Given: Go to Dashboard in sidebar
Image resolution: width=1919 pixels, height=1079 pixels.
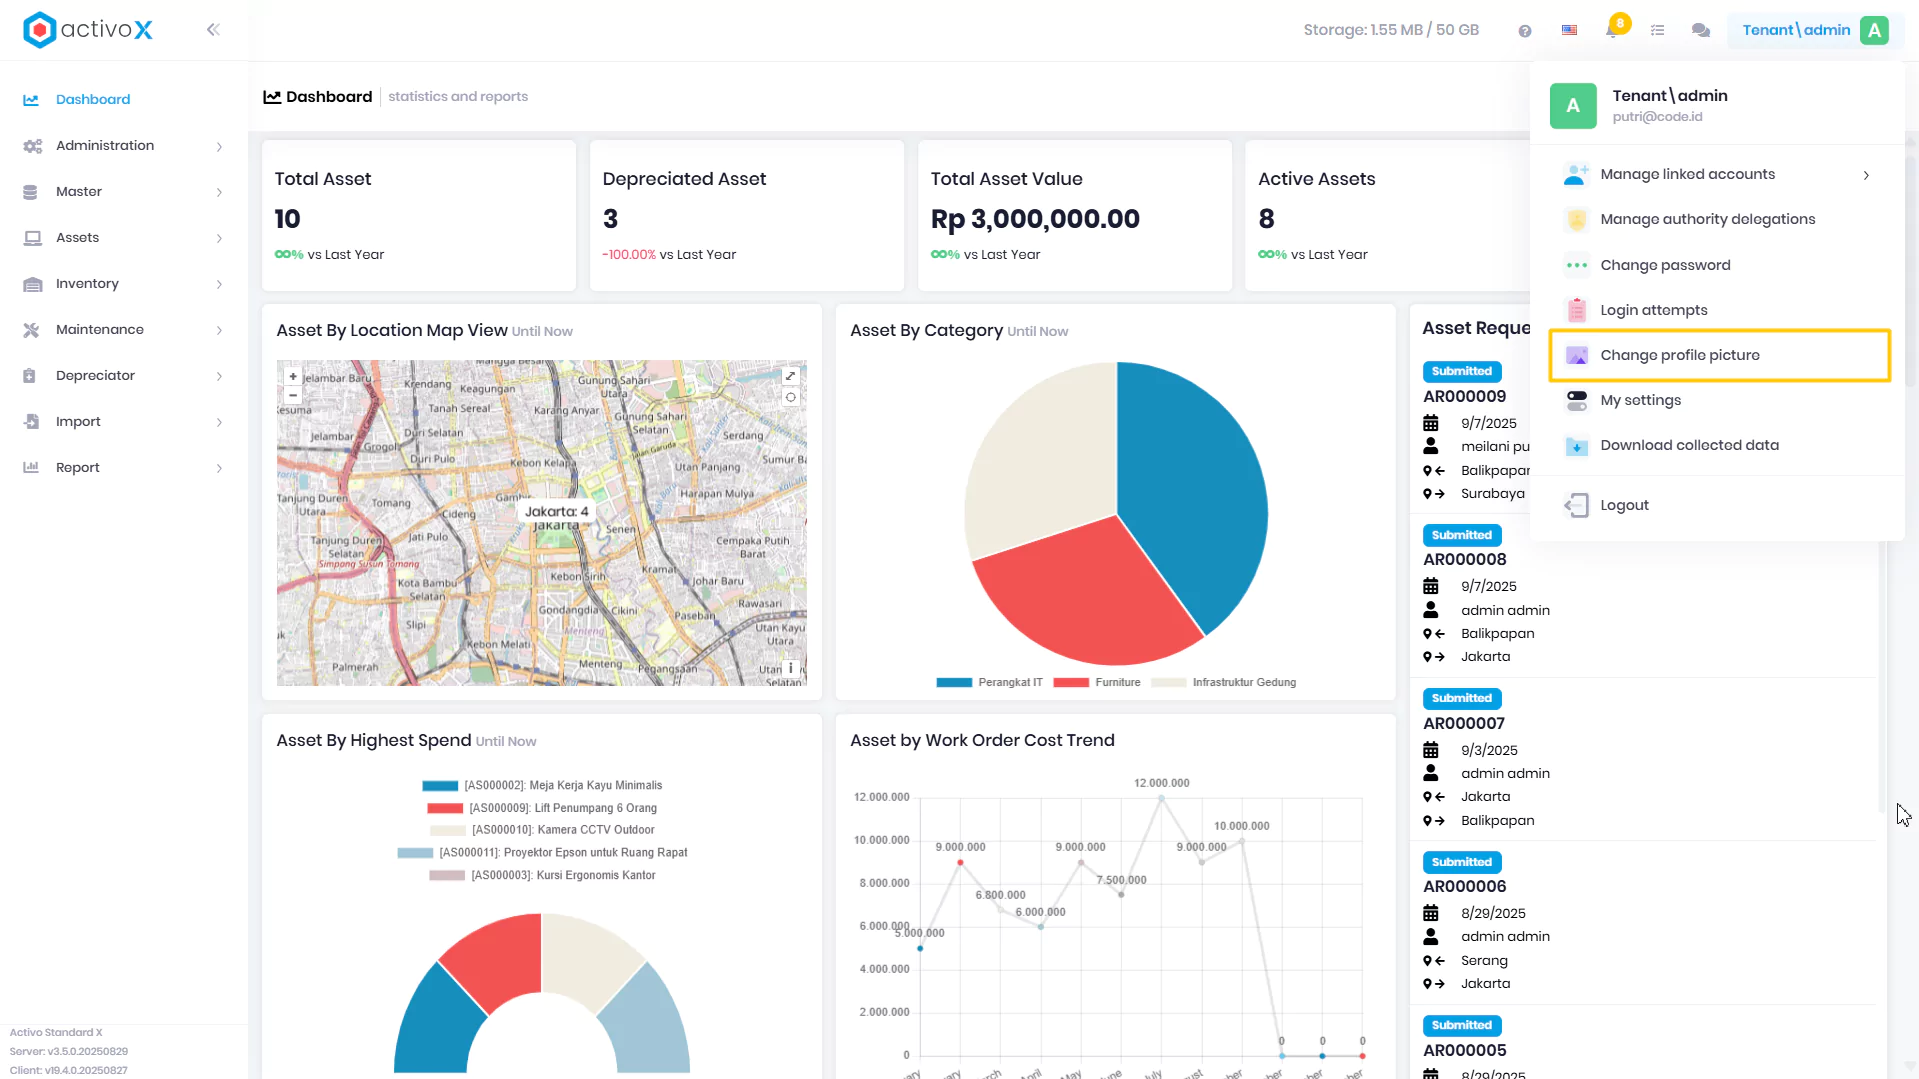Looking at the screenshot, I should (93, 100).
